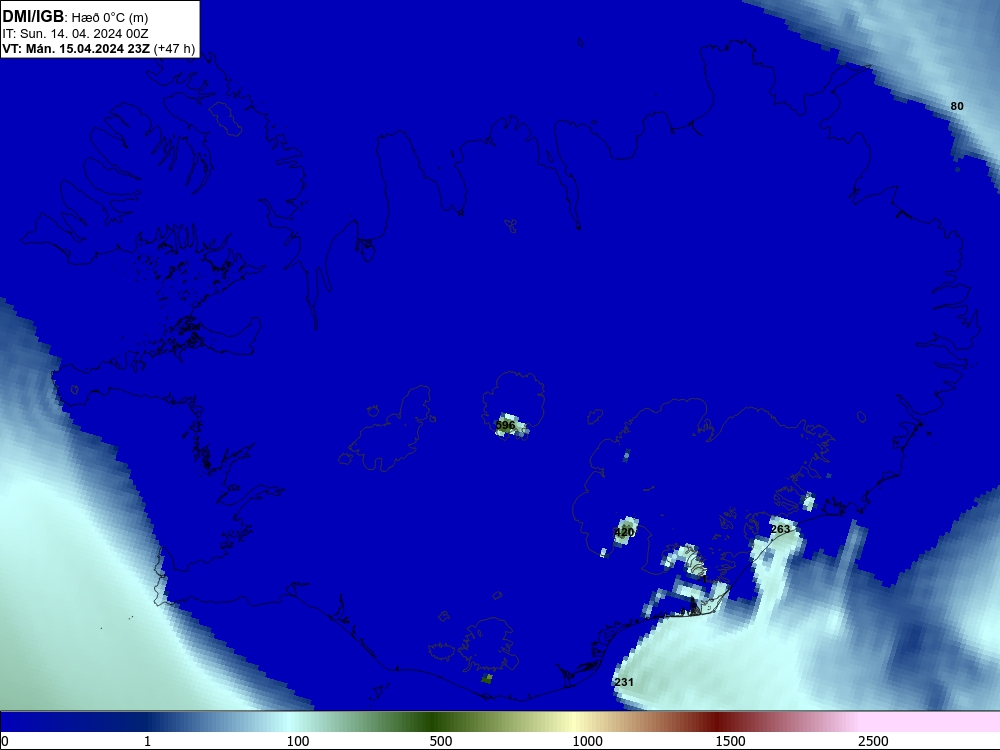This screenshot has height=750, width=1000.
Task: Click the small green square on the south coast
Action: click(x=487, y=679)
